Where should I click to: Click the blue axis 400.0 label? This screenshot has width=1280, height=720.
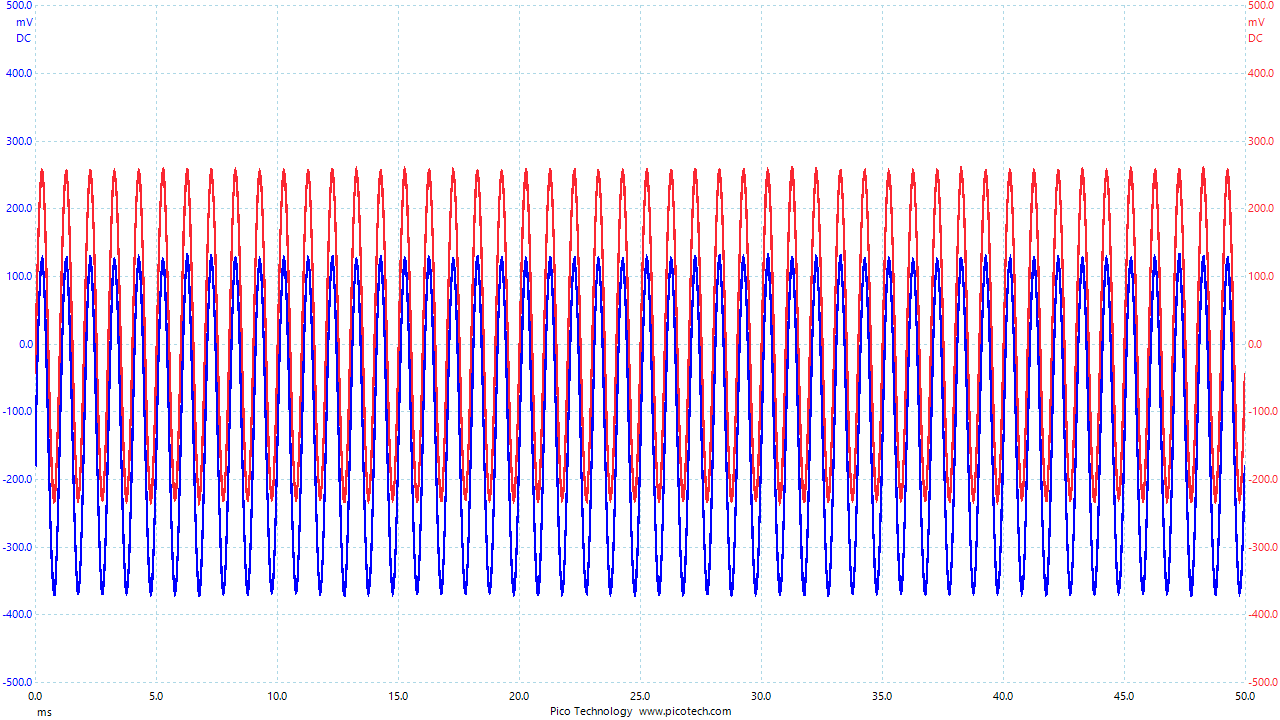(x=19, y=73)
